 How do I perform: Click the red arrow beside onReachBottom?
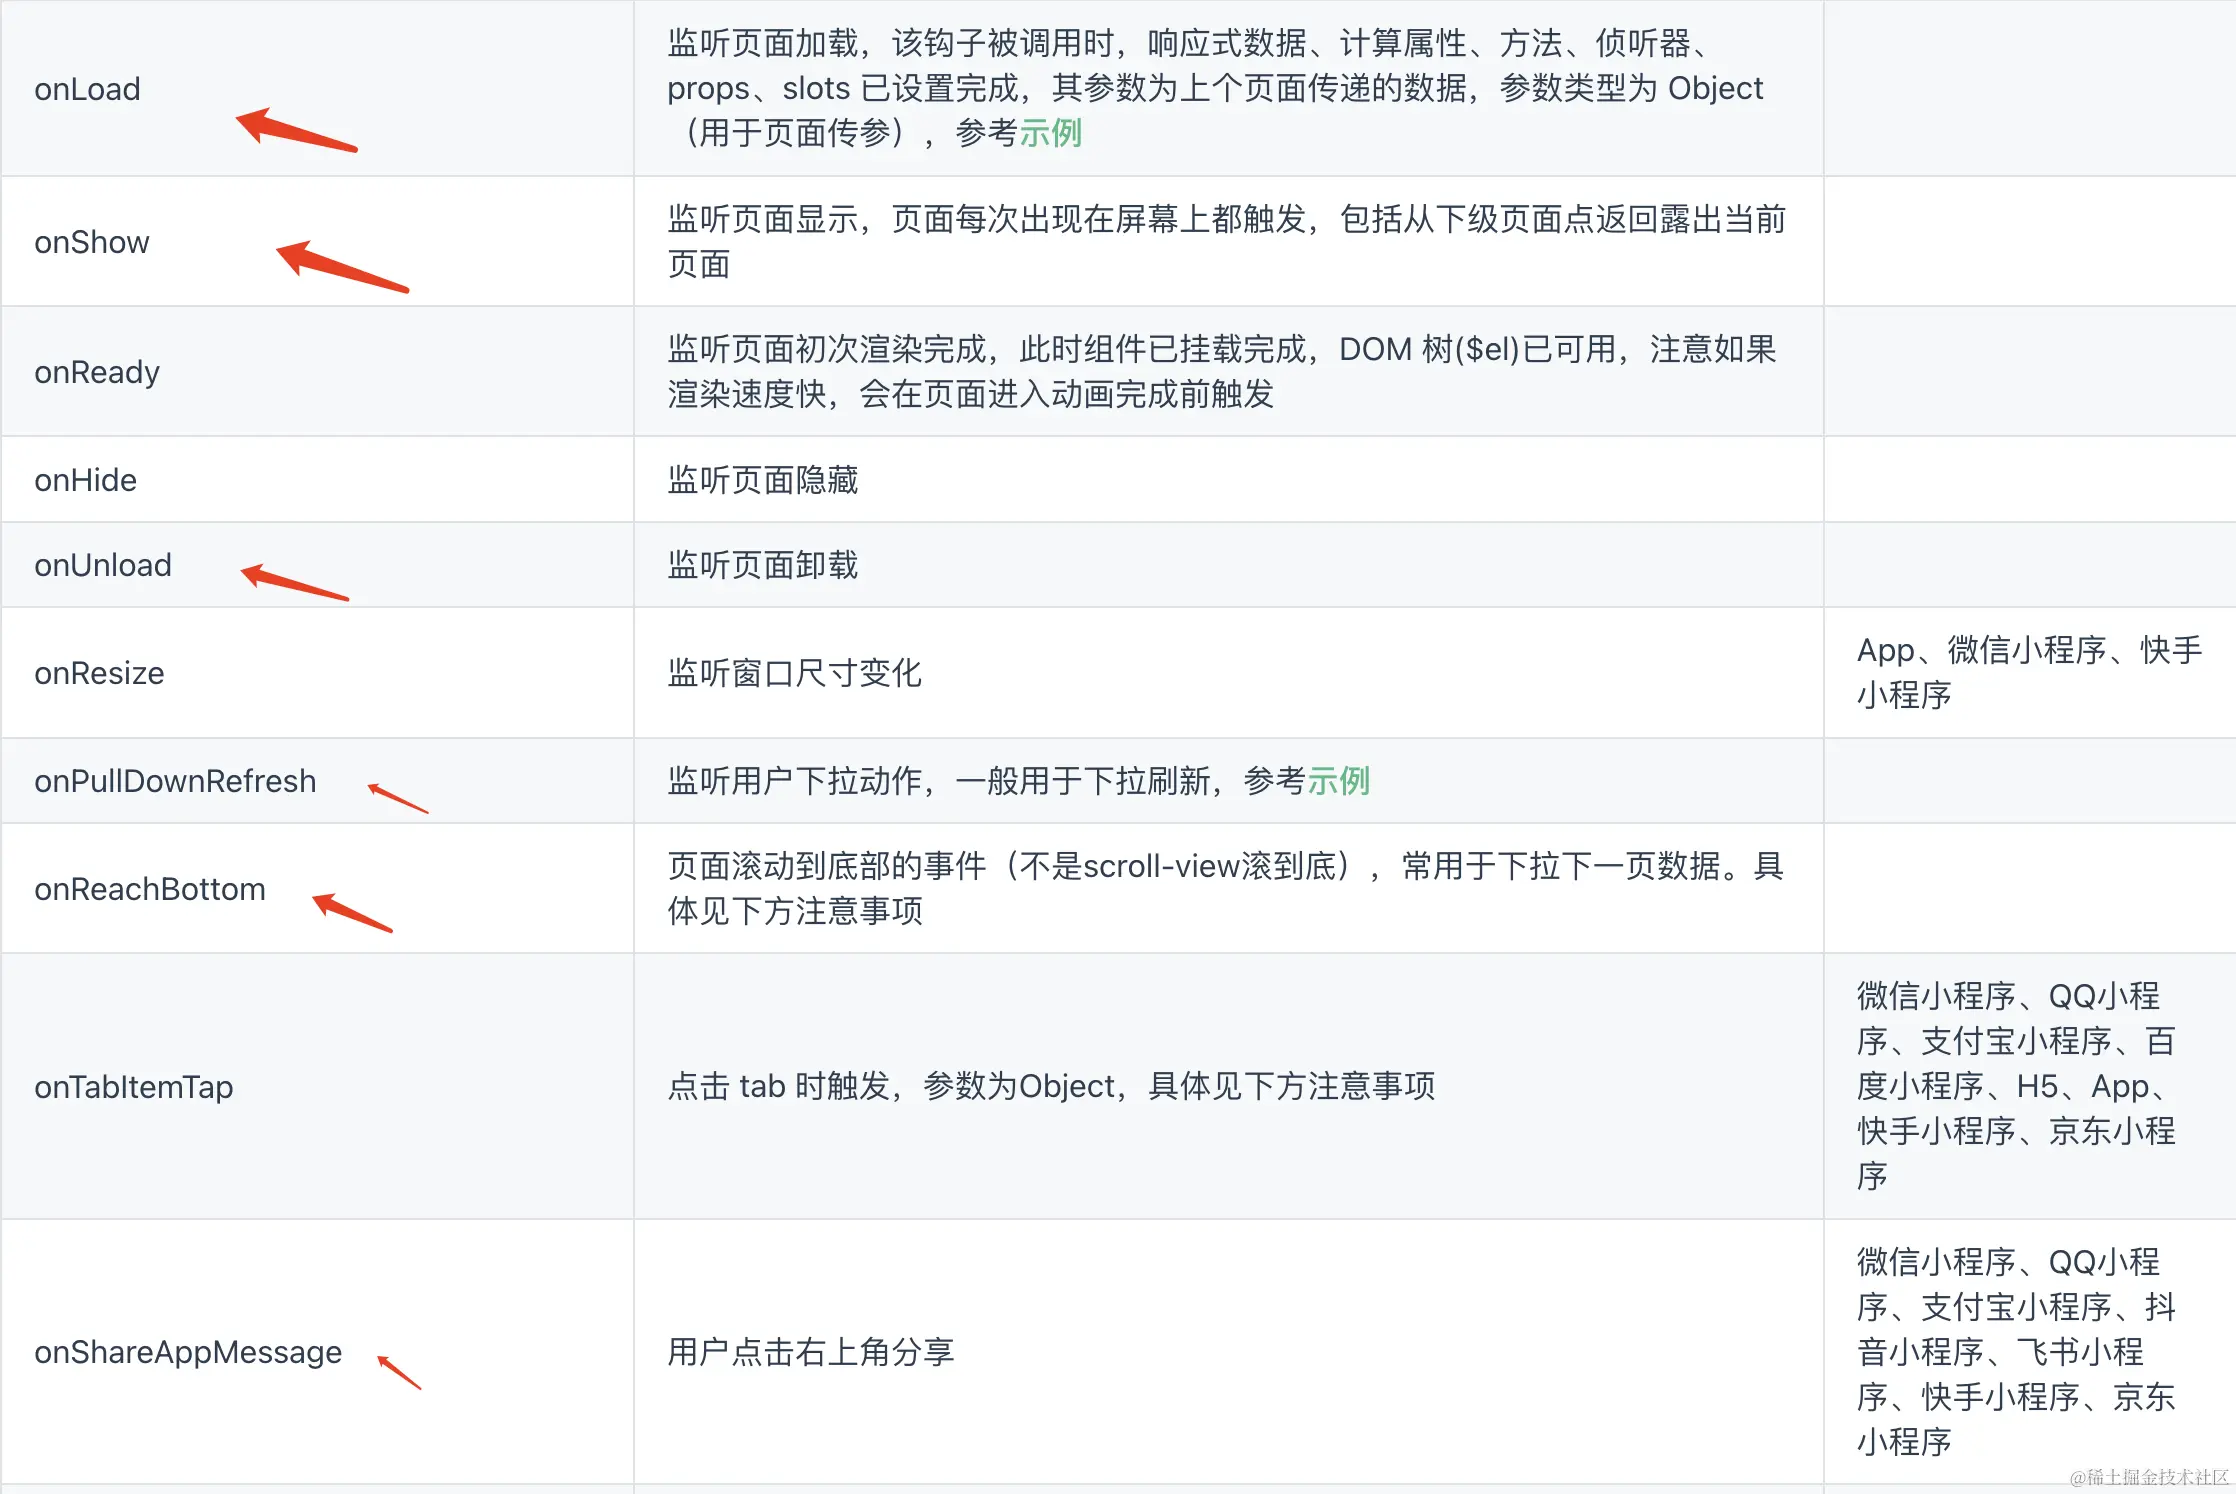tap(352, 912)
